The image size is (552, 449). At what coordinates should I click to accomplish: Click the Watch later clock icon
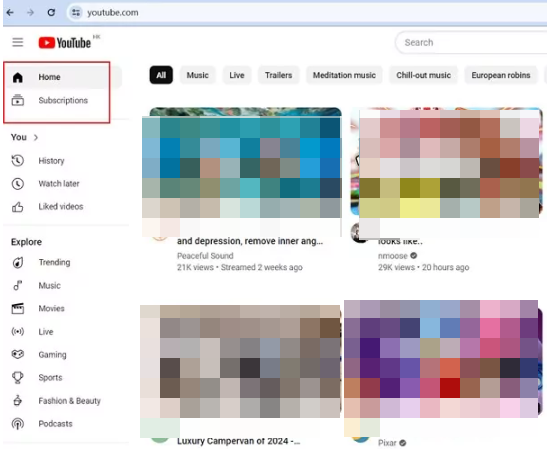point(18,184)
